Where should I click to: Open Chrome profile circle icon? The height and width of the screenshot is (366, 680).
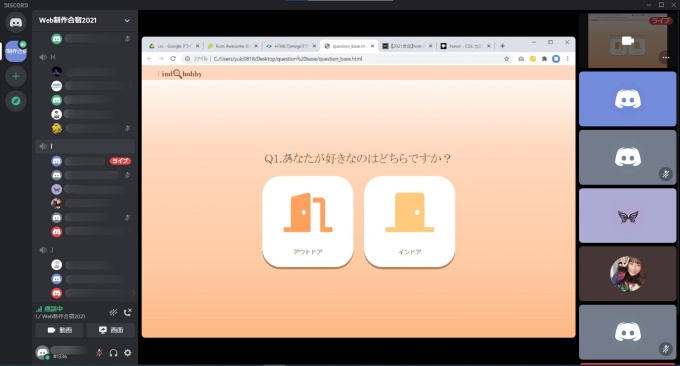(556, 59)
